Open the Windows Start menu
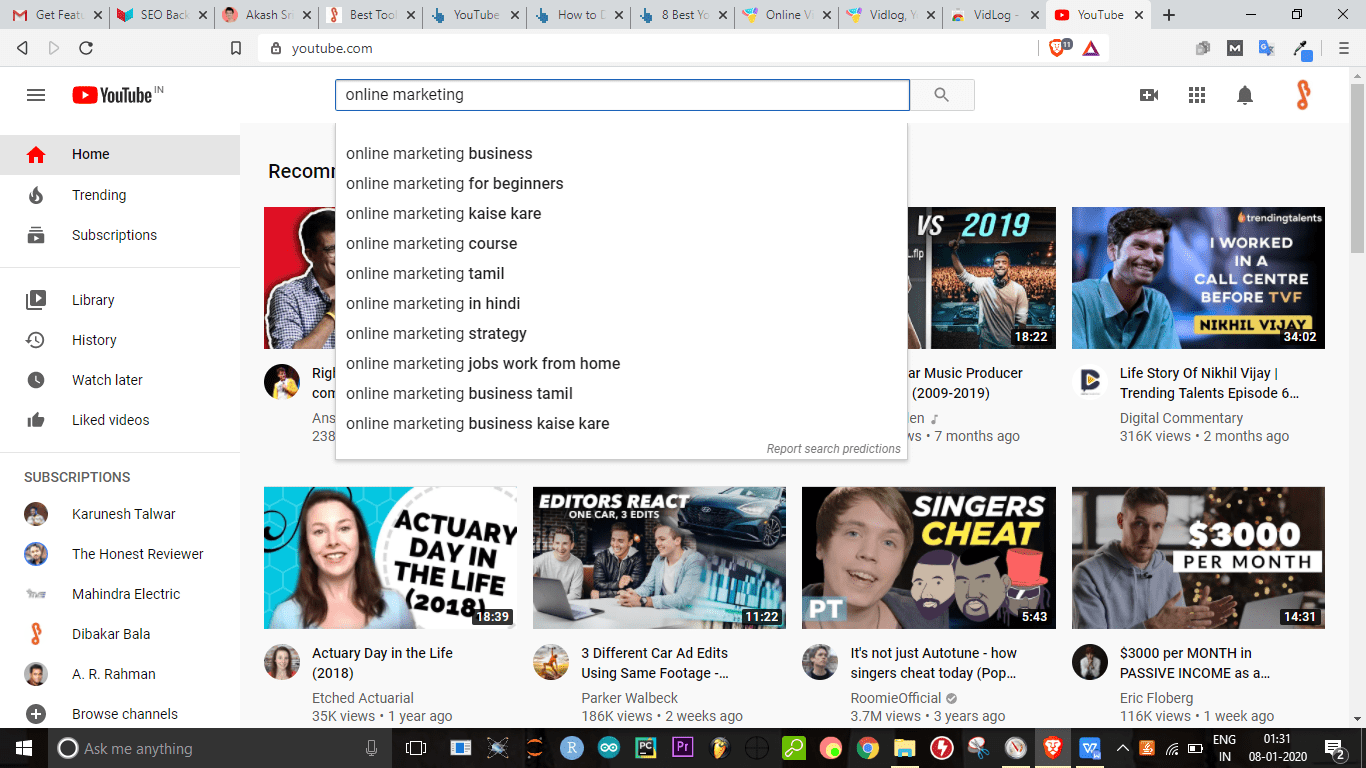Screen dimensions: 1366x768 coord(23,748)
